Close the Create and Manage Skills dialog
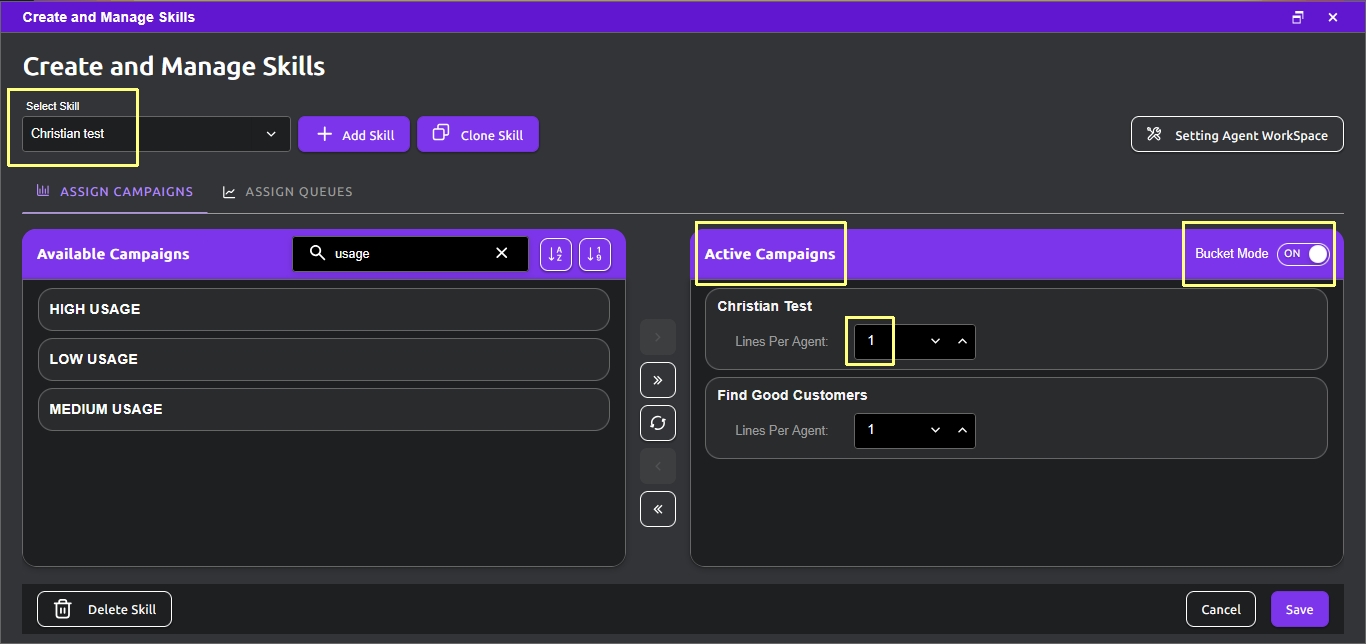 (1333, 17)
